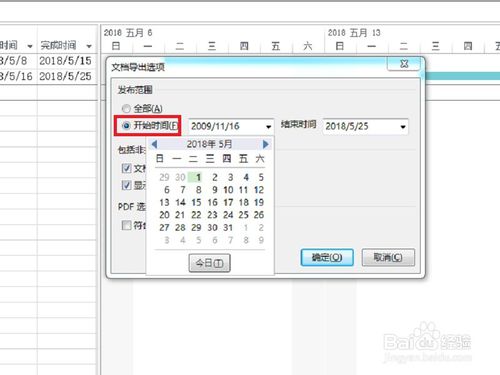
Task: Click the 完成时间 column header
Action: [x=59, y=45]
